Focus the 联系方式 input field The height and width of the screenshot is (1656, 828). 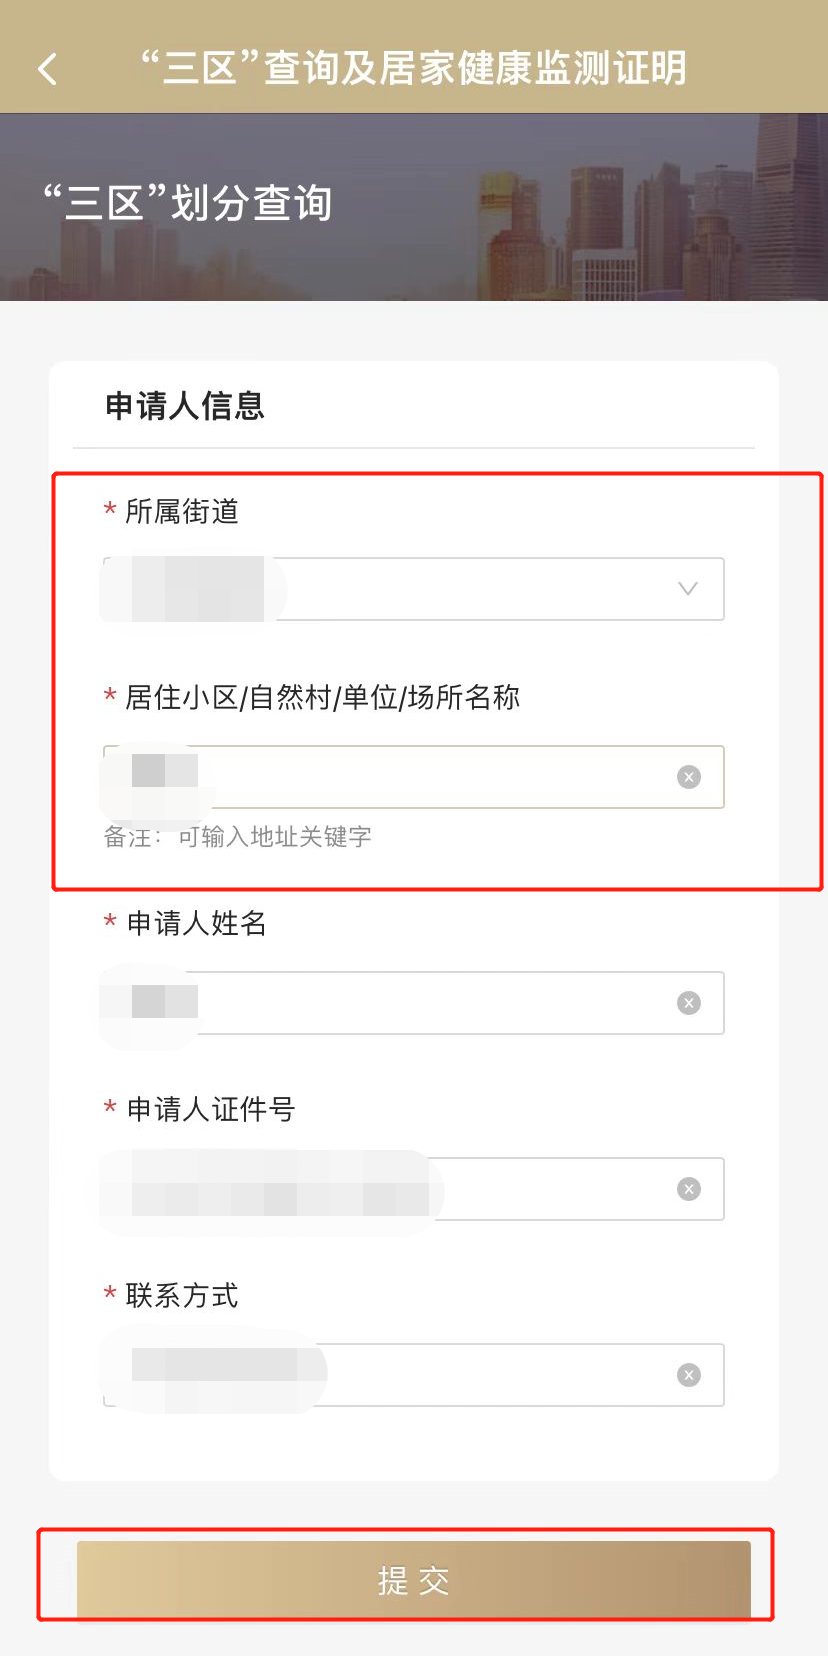tap(414, 1375)
